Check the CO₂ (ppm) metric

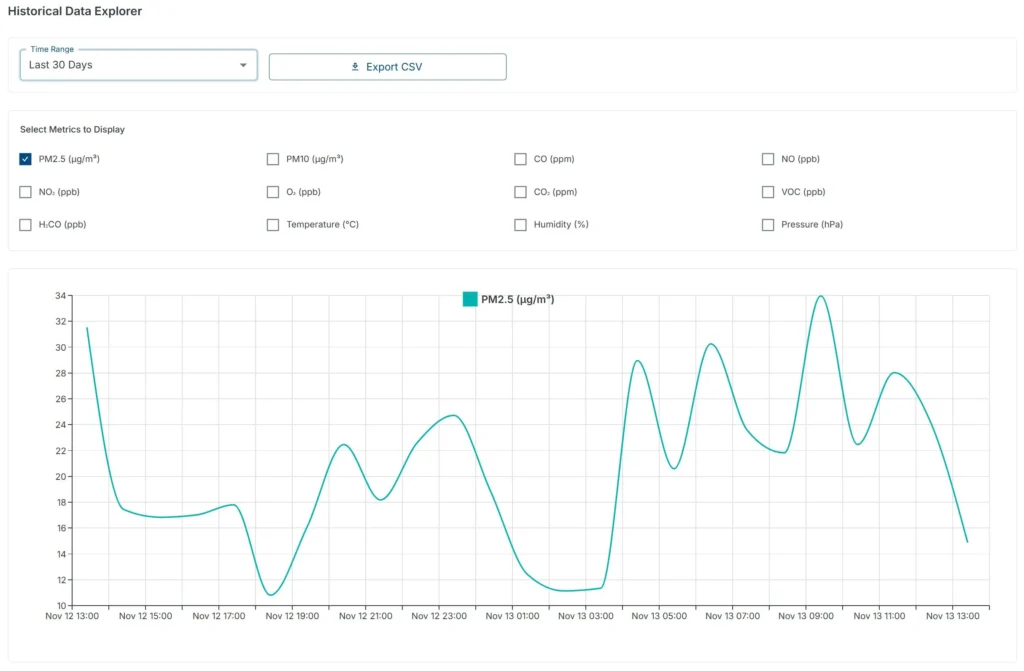point(520,192)
